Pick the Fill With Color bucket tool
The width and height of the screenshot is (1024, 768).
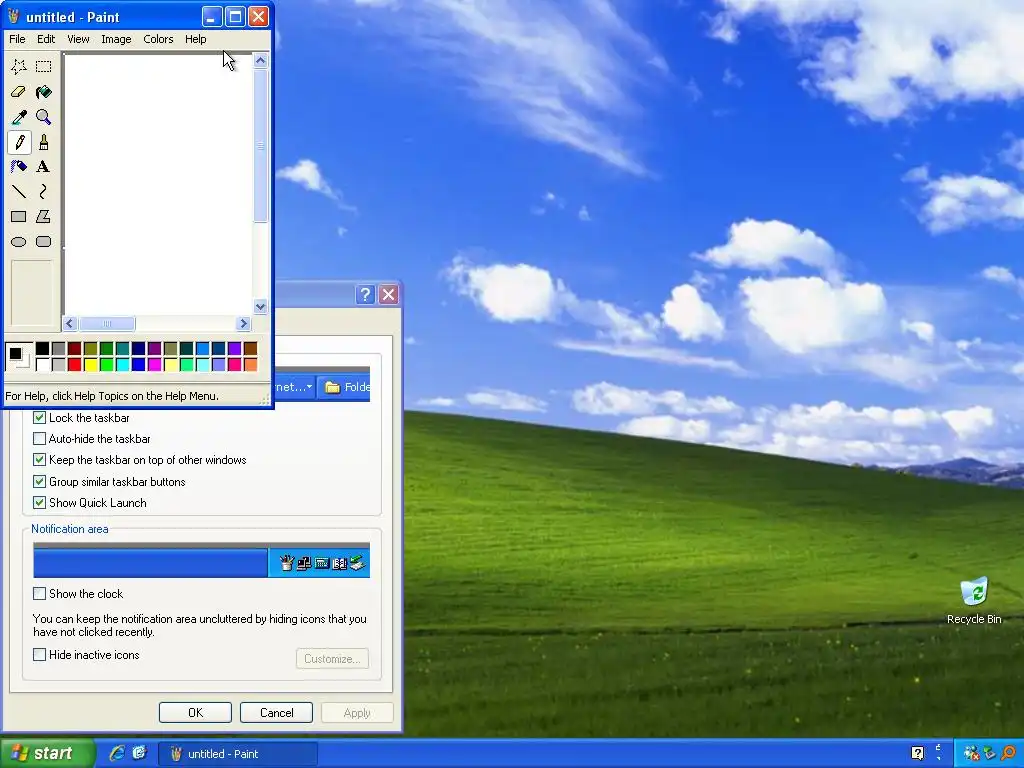pos(43,91)
